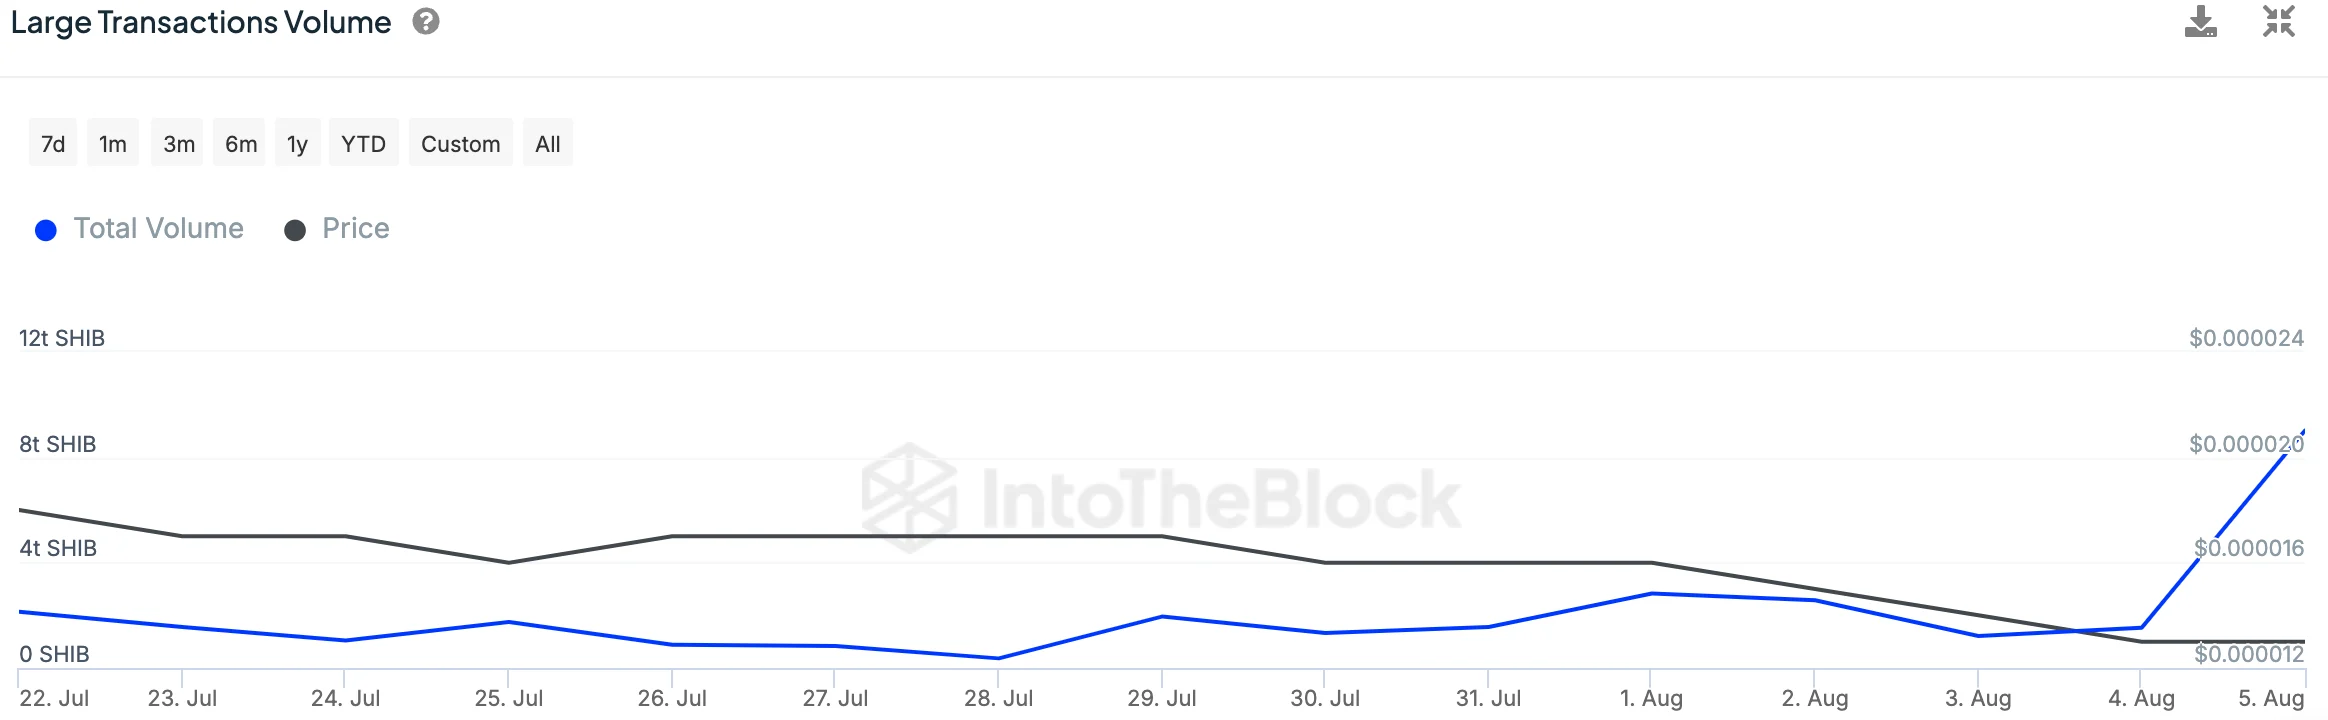
Task: Show the 1y time range
Action: click(297, 144)
